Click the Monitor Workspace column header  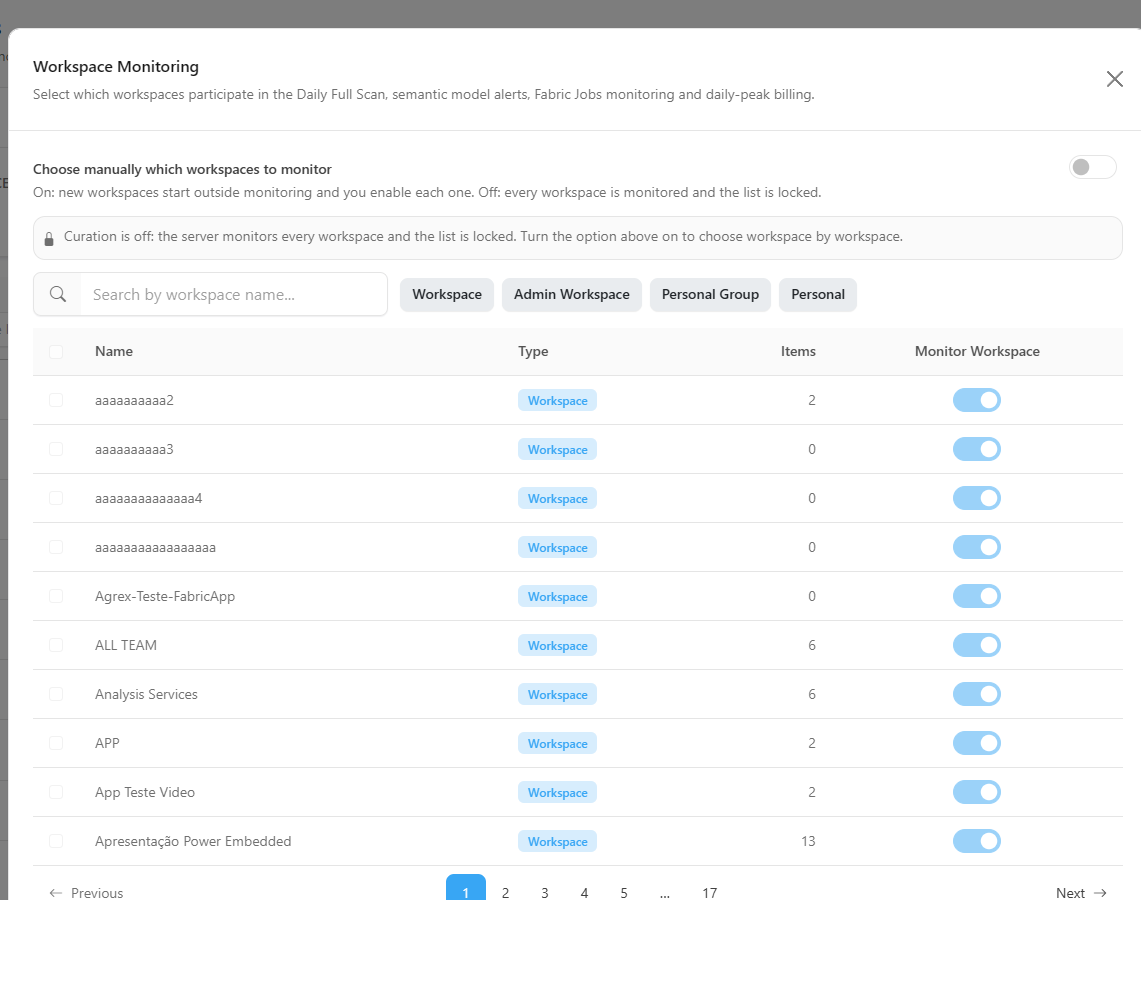coord(977,351)
